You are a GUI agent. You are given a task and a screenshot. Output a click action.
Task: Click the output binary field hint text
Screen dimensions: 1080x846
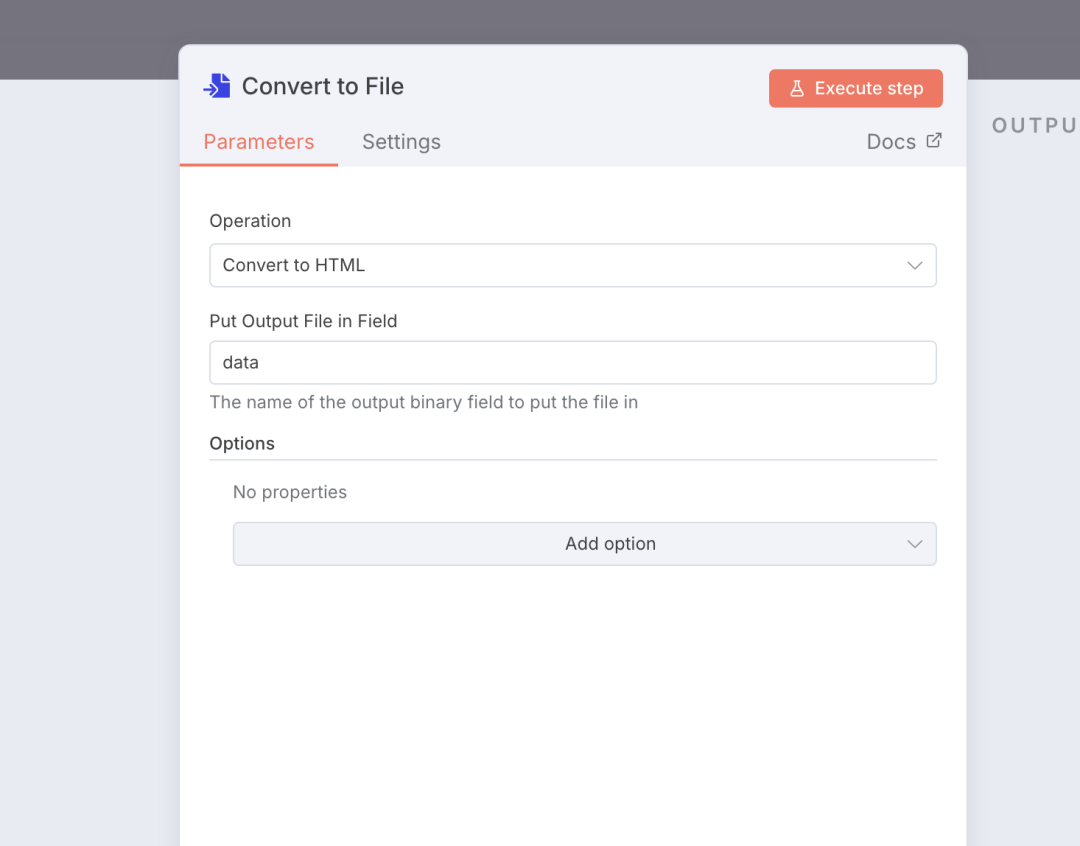coord(423,402)
